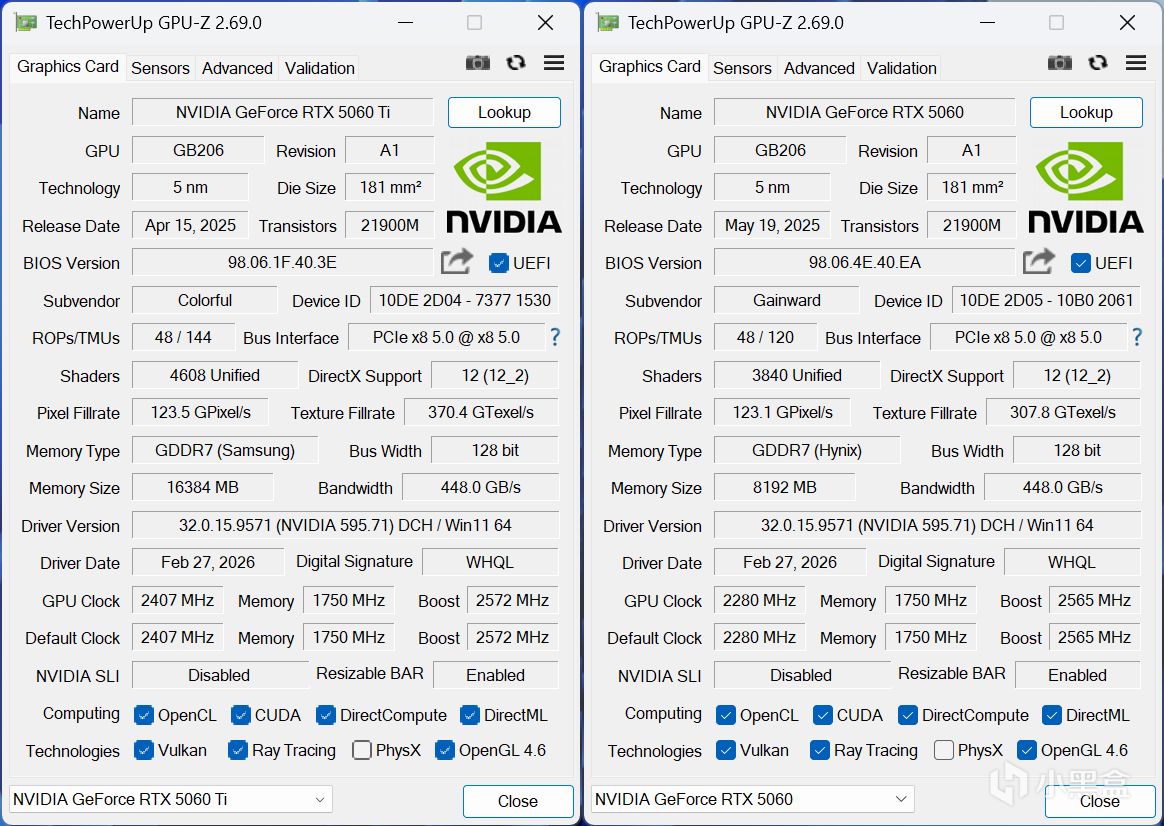1164x826 pixels.
Task: Open hamburger menu in RTX 5060 Ti window
Action: [x=554, y=63]
